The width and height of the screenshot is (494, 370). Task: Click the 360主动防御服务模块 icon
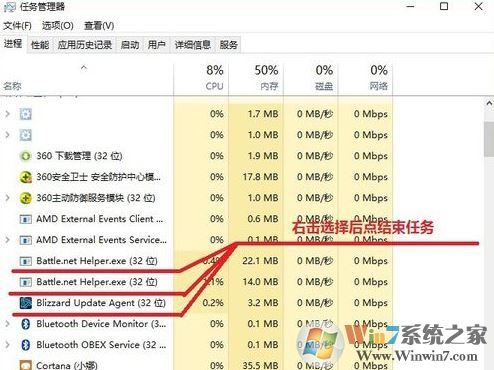tap(26, 198)
